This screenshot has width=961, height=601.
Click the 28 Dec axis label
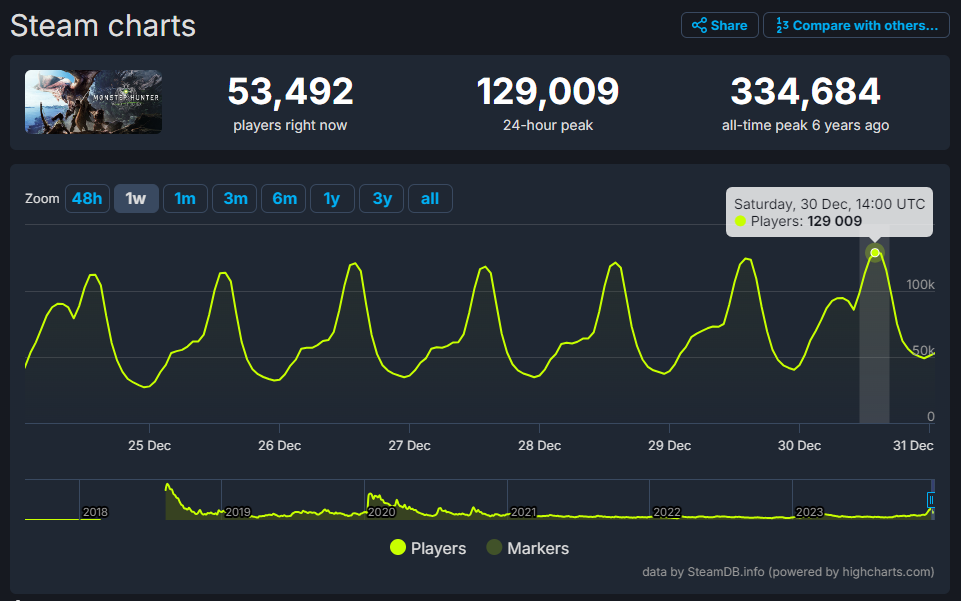click(539, 445)
